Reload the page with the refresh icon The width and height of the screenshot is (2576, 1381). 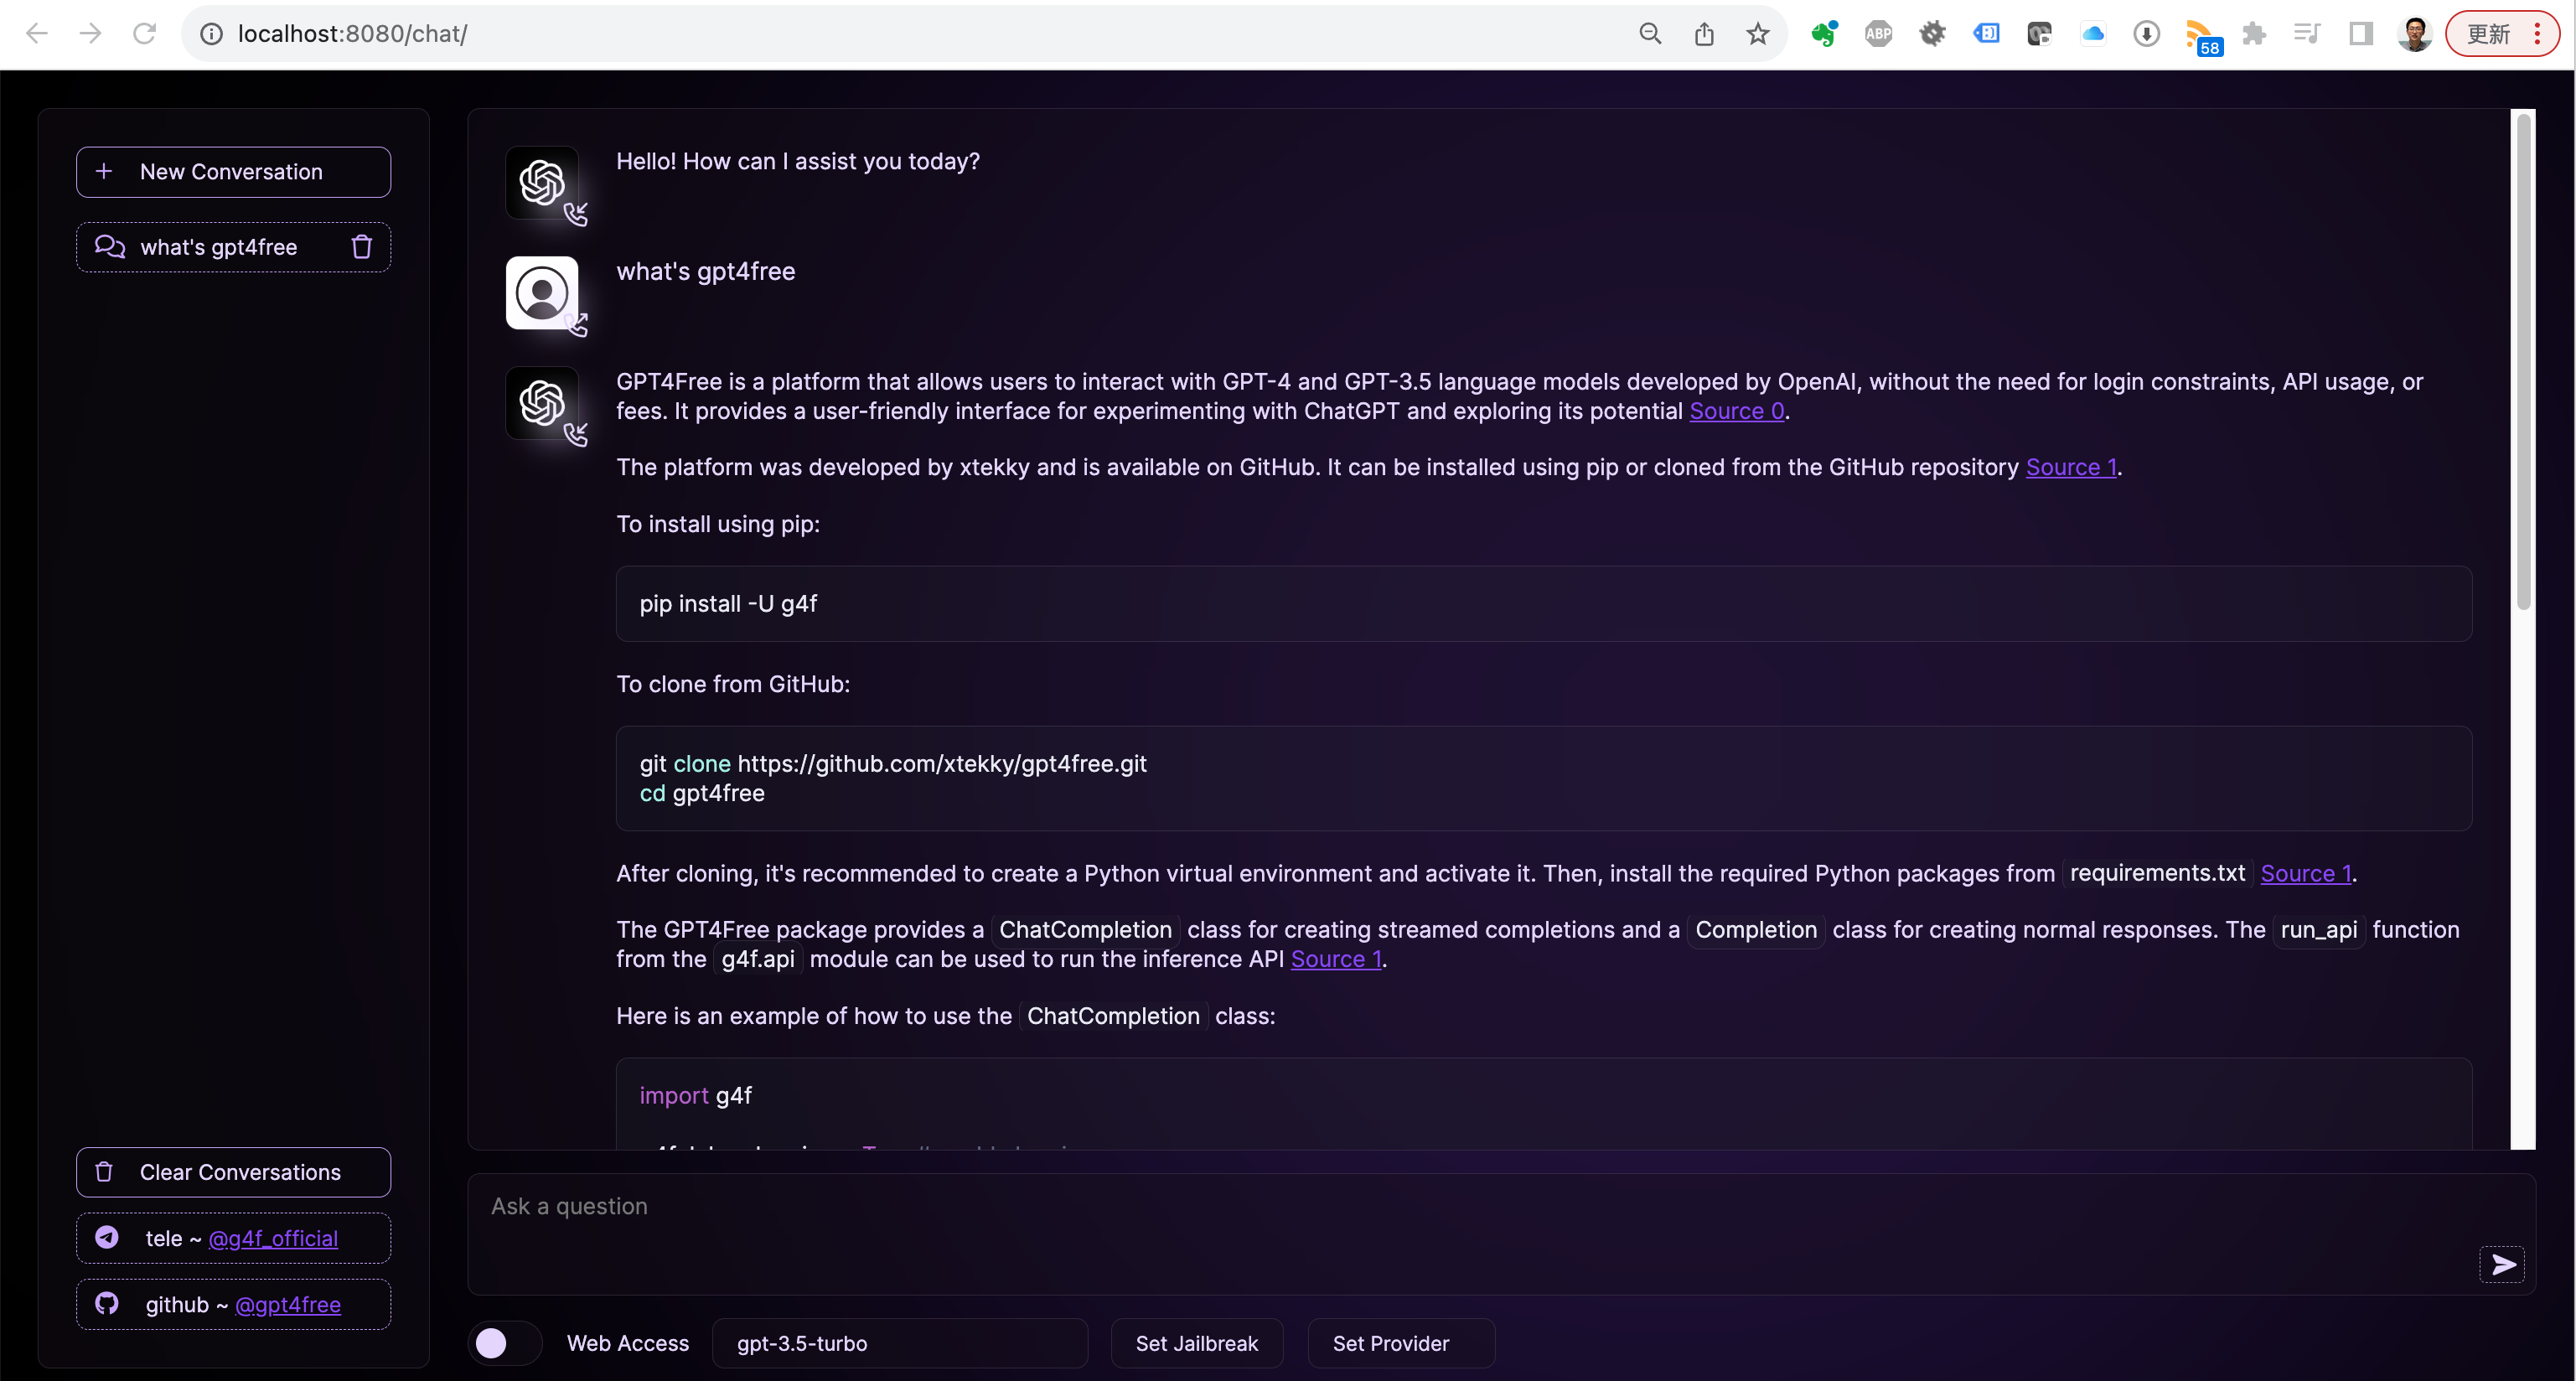[x=145, y=34]
